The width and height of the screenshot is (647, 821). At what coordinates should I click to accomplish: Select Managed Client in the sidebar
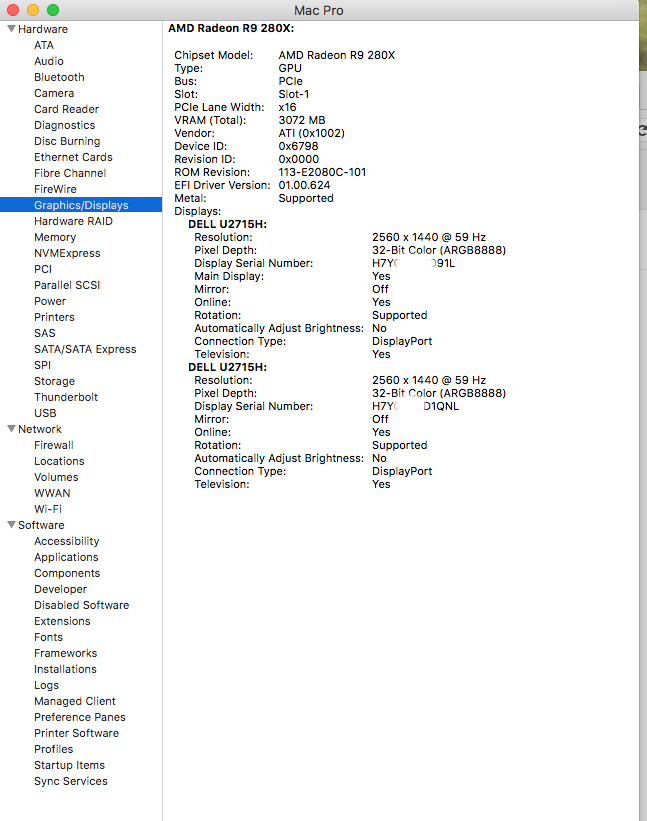tap(75, 701)
